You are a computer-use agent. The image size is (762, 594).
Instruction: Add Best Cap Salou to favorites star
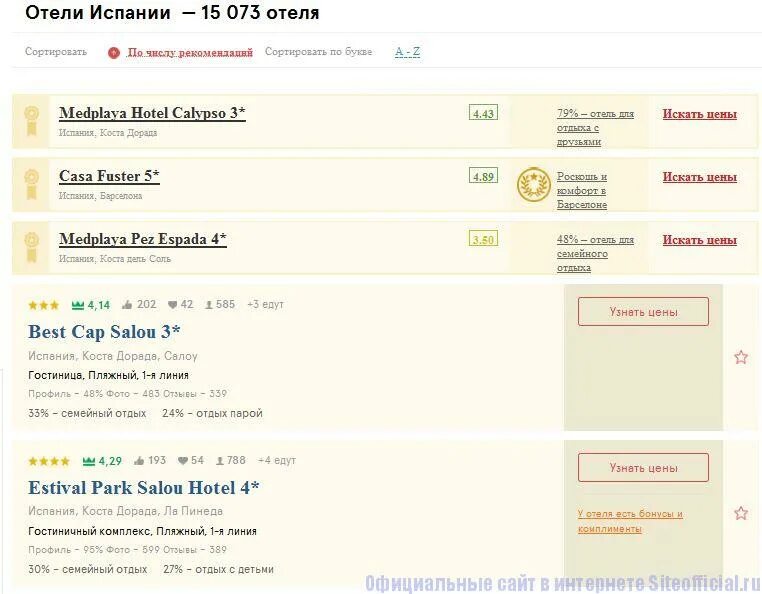point(741,357)
